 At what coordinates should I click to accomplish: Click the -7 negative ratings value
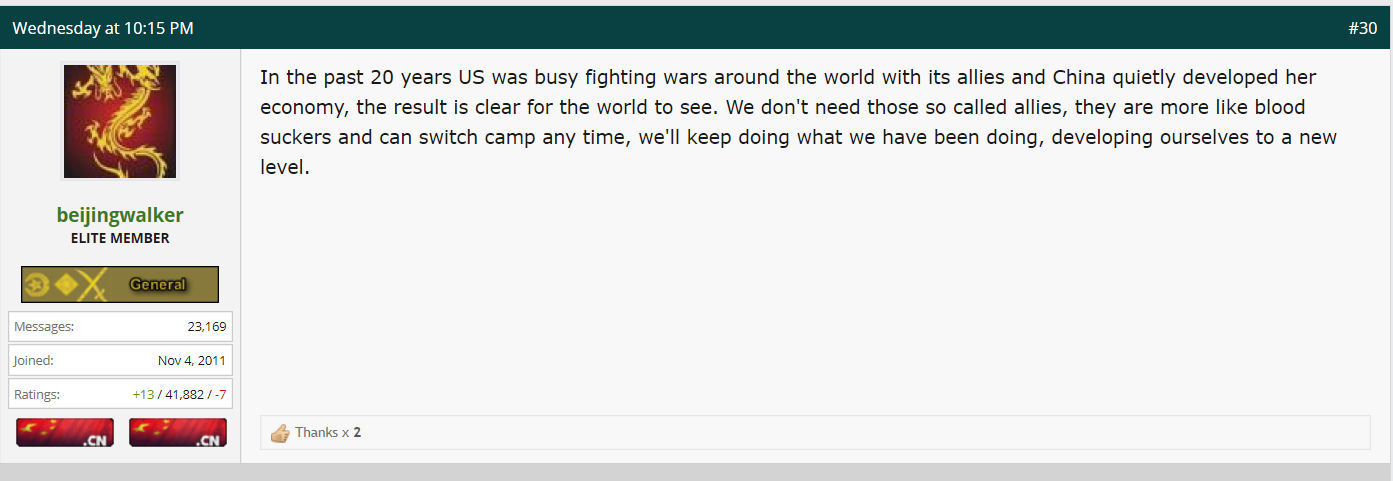[x=220, y=394]
